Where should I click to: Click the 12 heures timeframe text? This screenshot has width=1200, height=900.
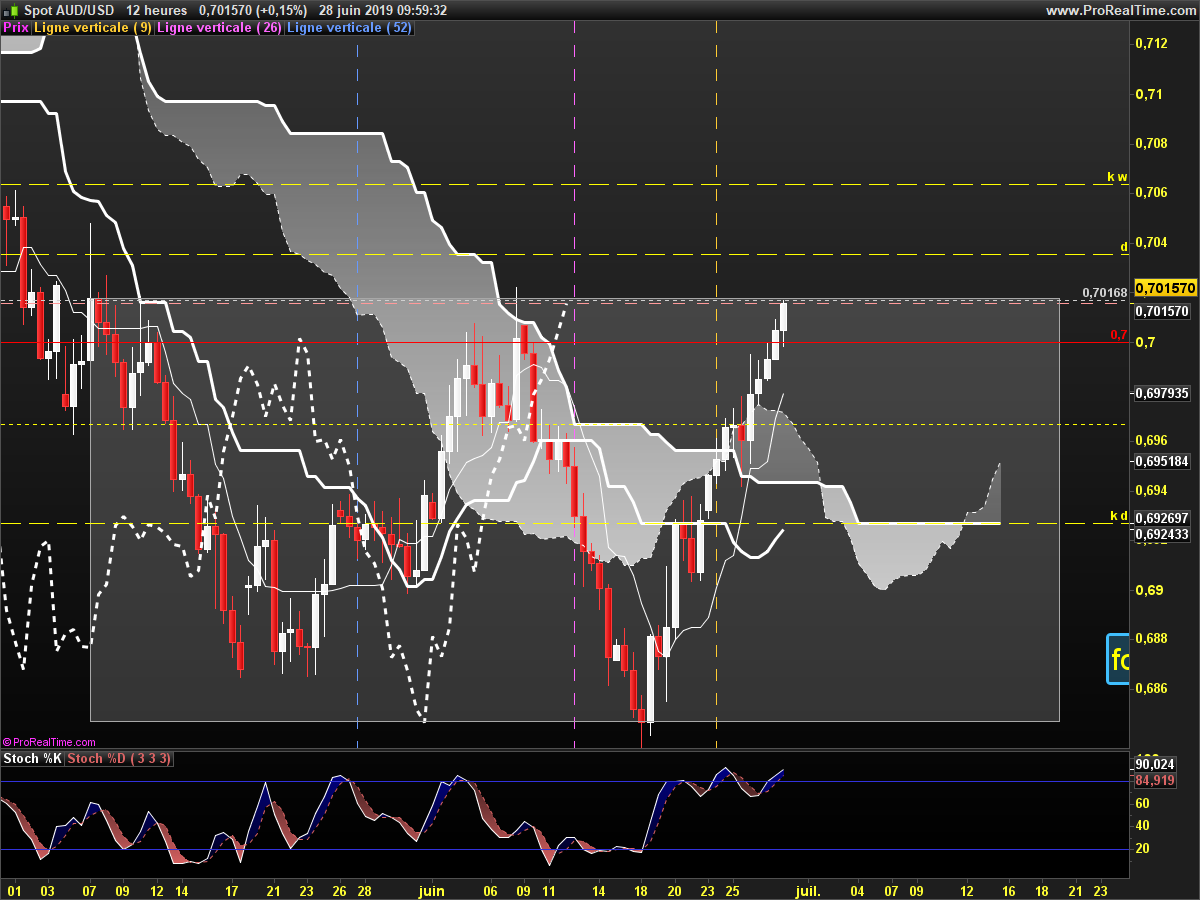click(157, 10)
